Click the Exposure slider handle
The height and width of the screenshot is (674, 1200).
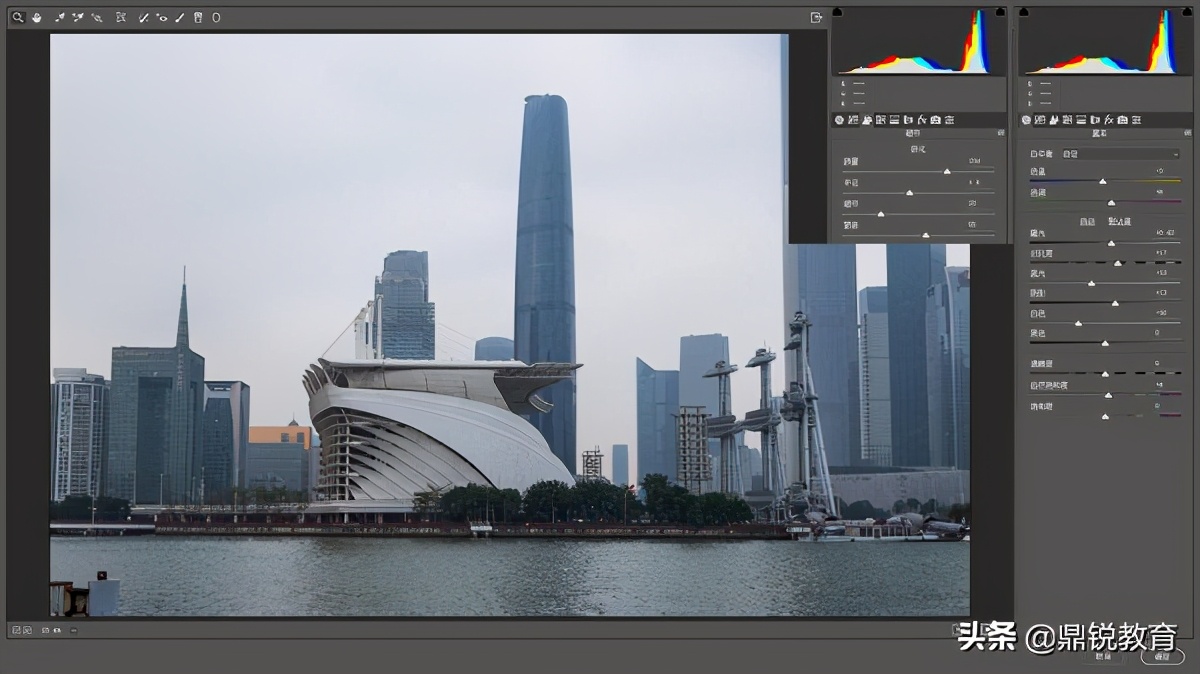click(1111, 243)
